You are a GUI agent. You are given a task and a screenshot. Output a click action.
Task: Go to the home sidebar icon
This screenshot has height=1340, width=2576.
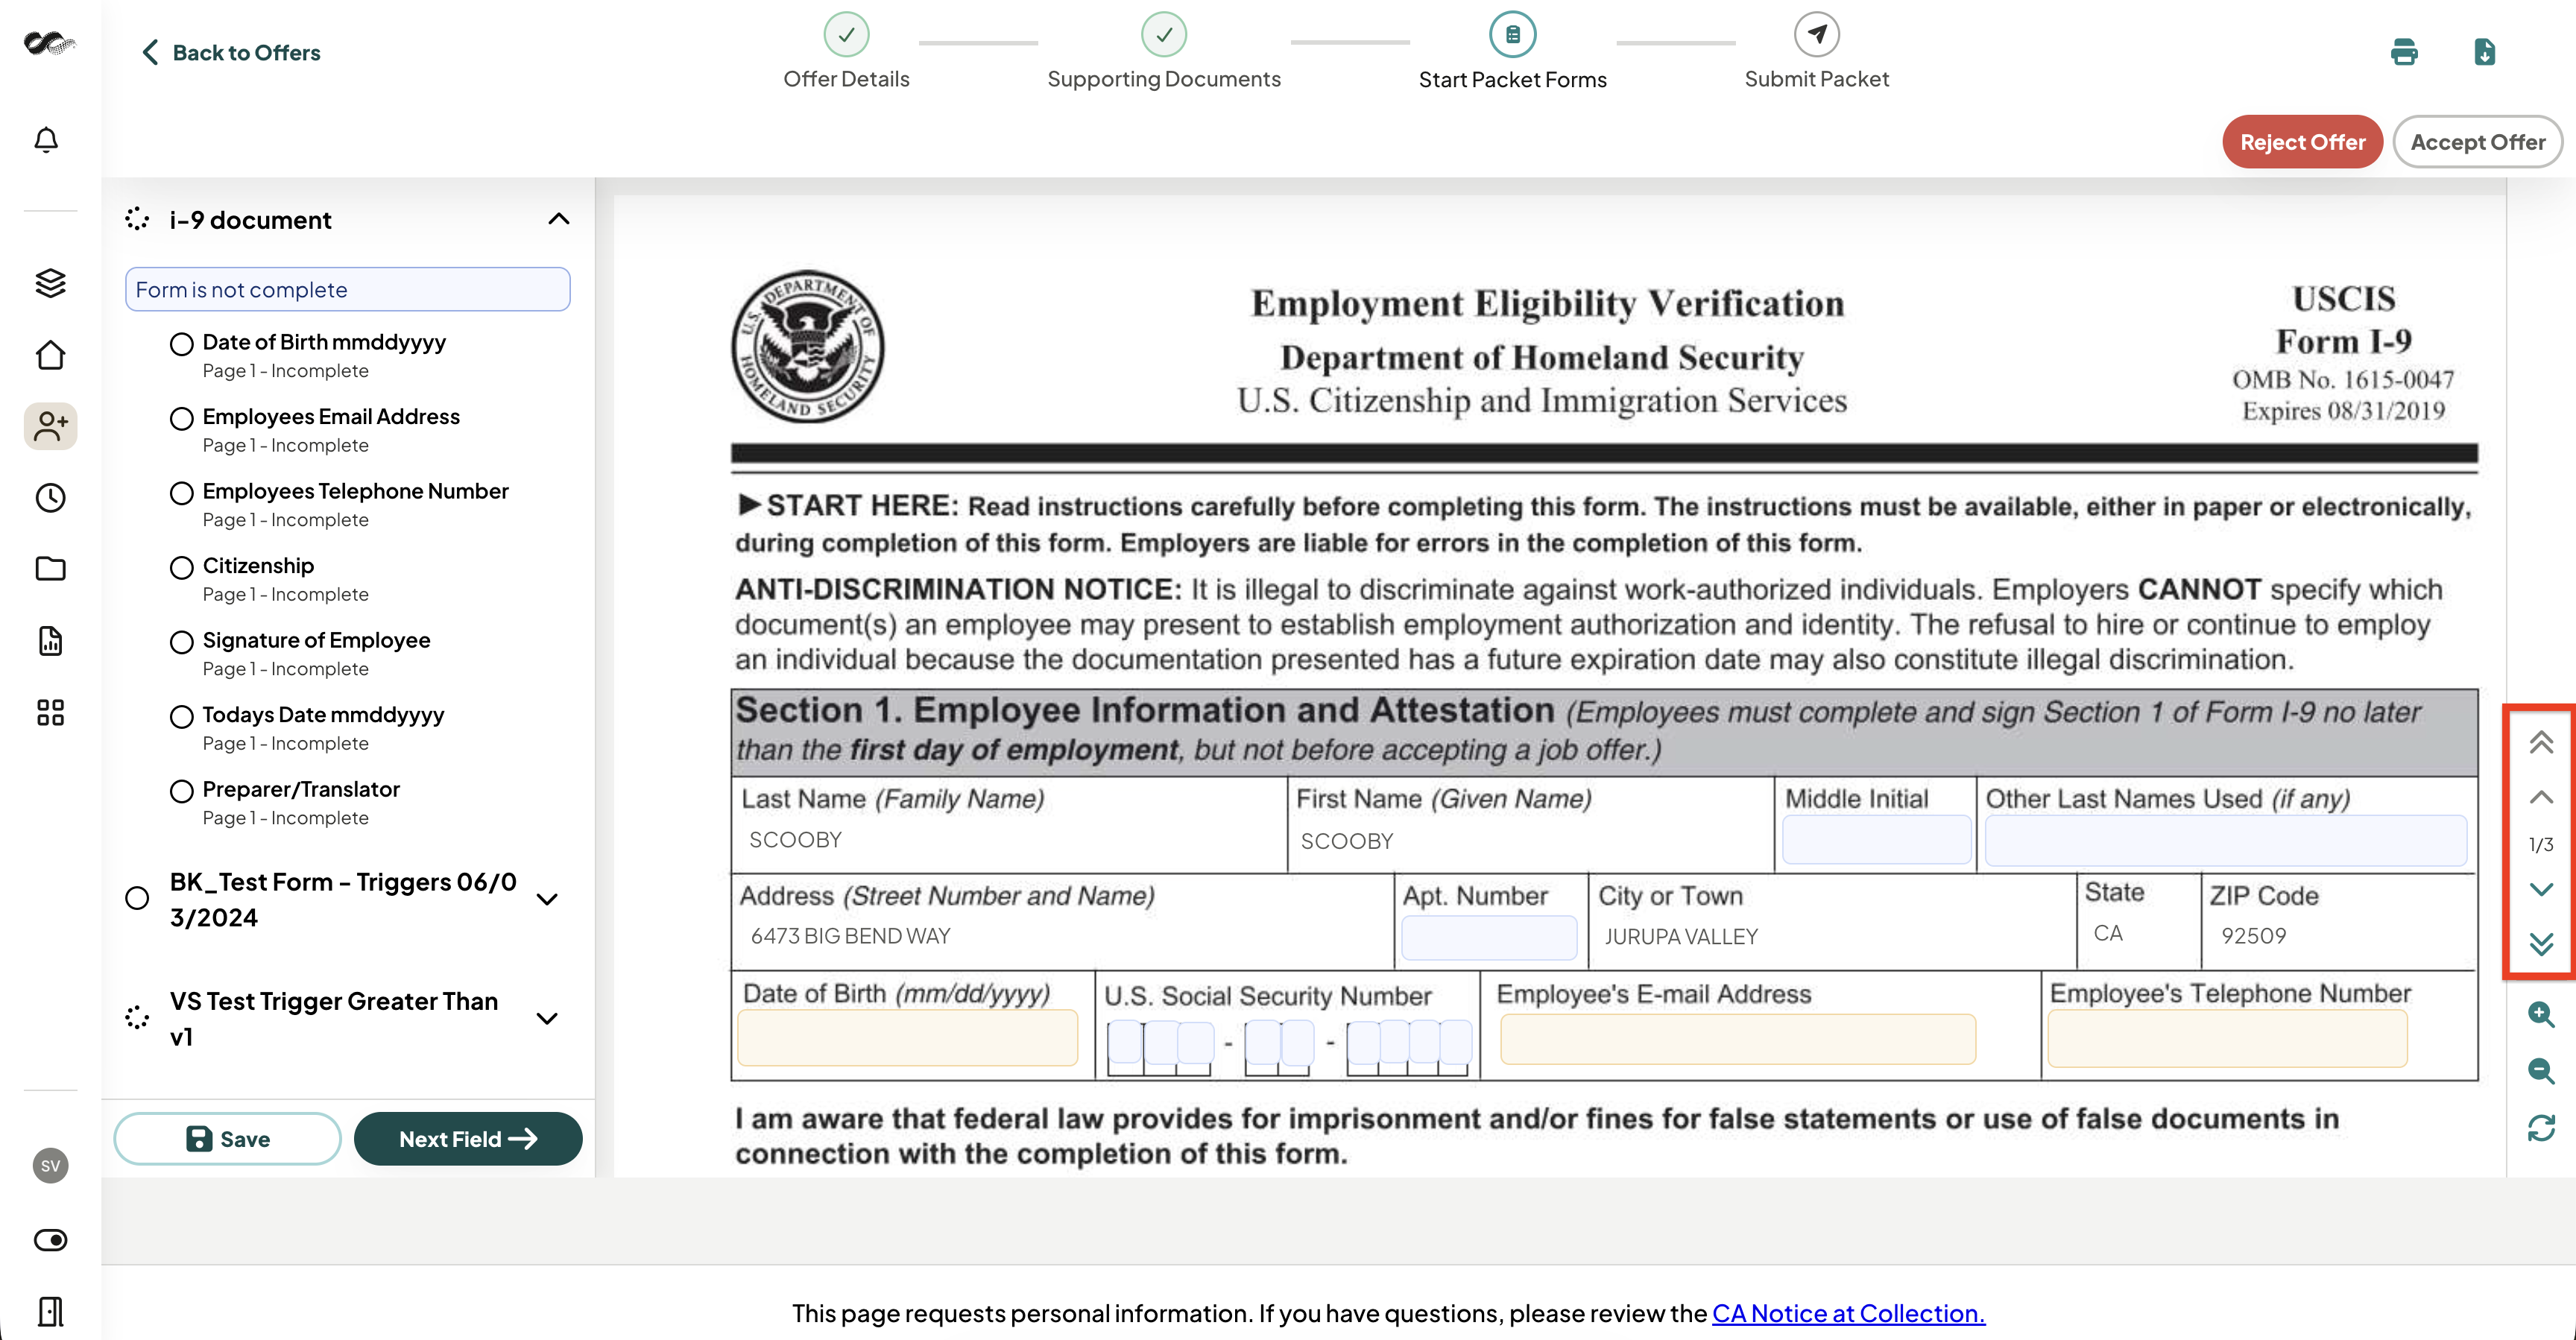pos(50,355)
